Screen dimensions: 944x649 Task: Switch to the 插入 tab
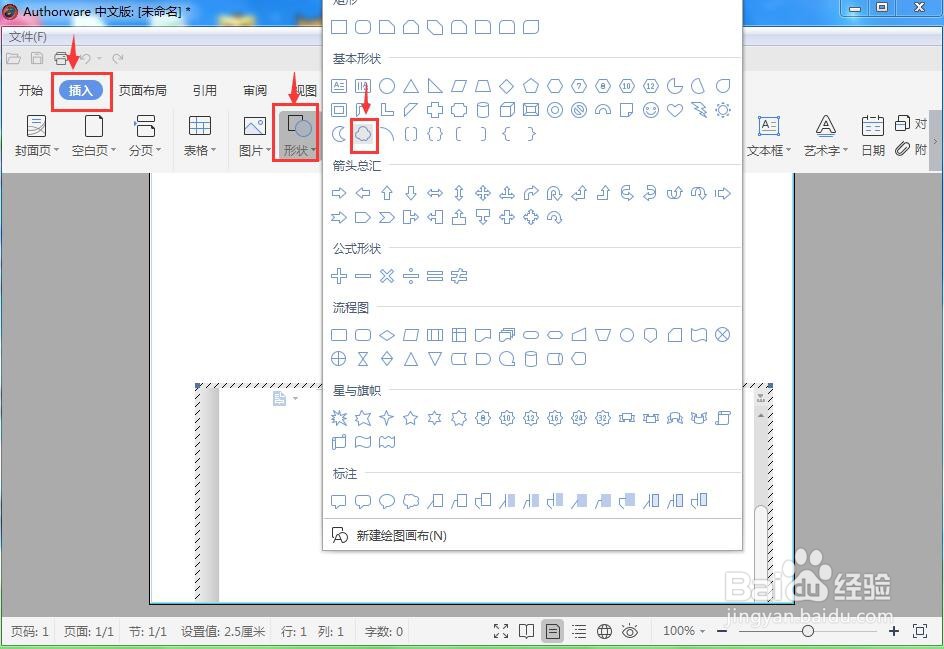[x=81, y=90]
